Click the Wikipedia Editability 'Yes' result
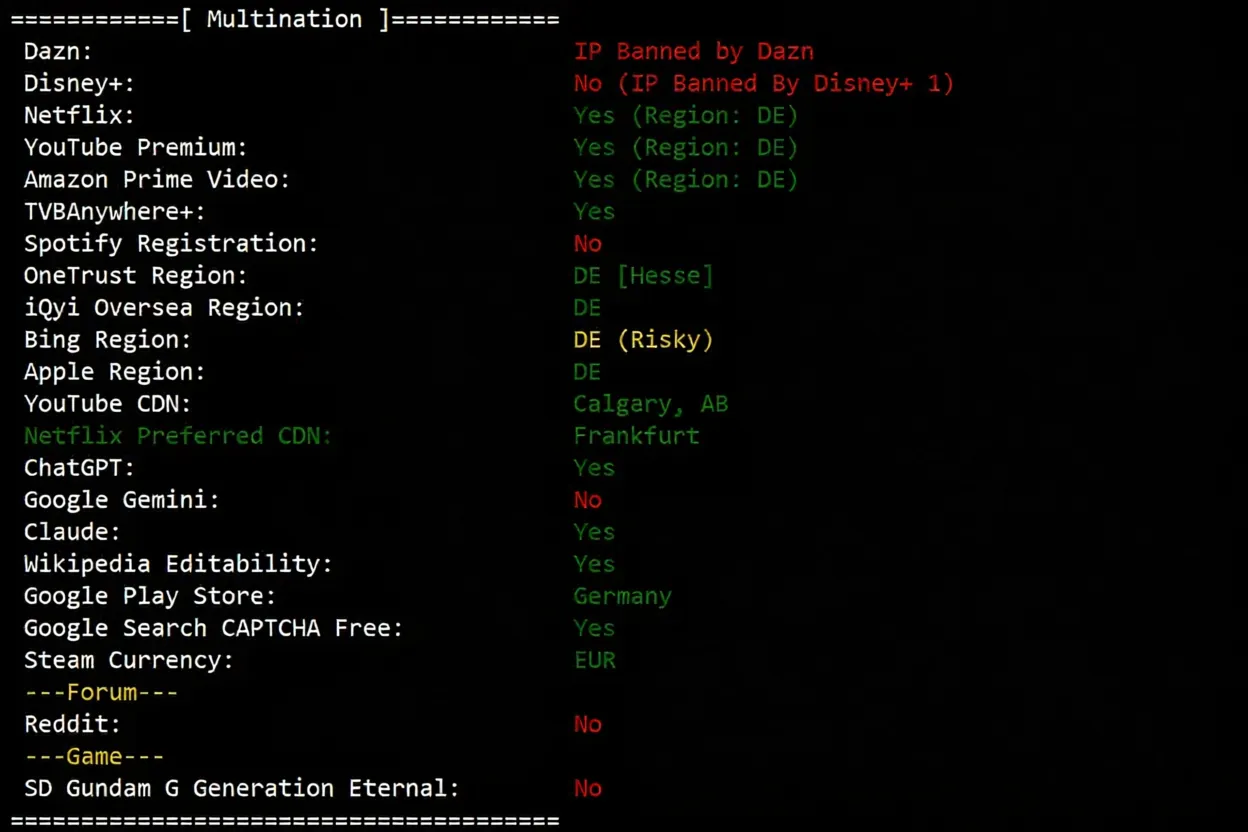 (x=594, y=563)
